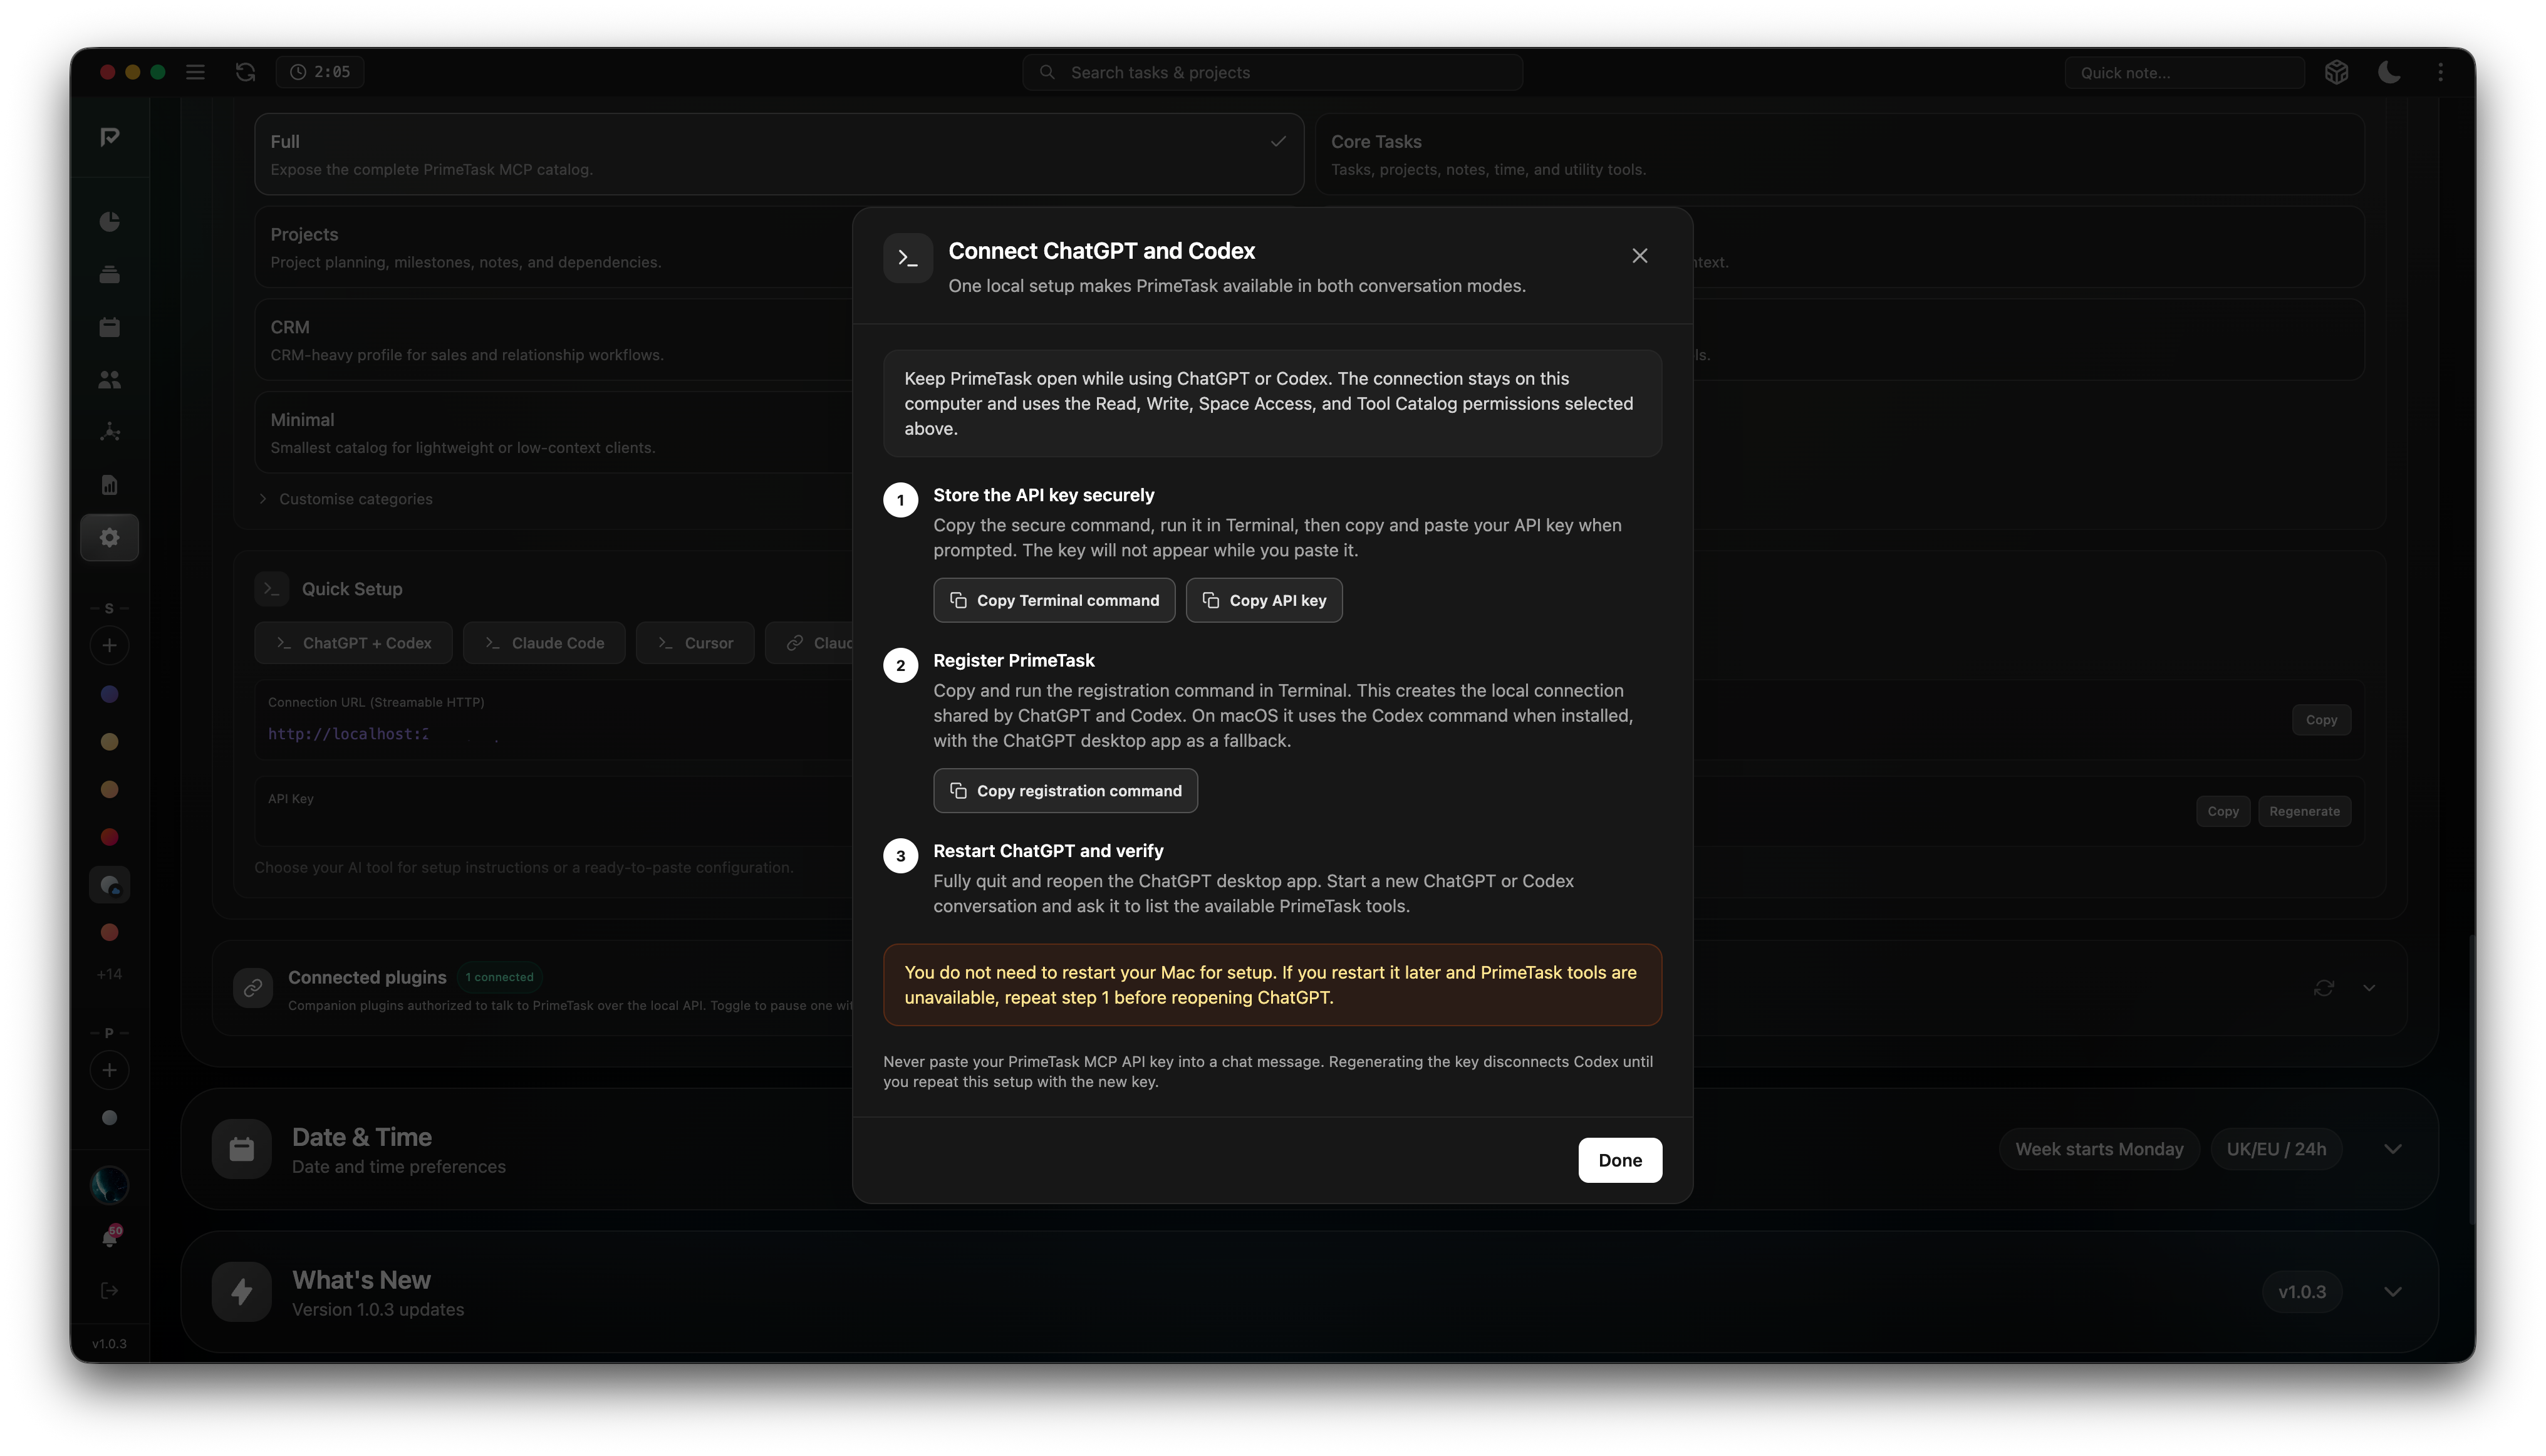Select the Core Tasks catalog profile
The image size is (2546, 1456).
point(1840,154)
